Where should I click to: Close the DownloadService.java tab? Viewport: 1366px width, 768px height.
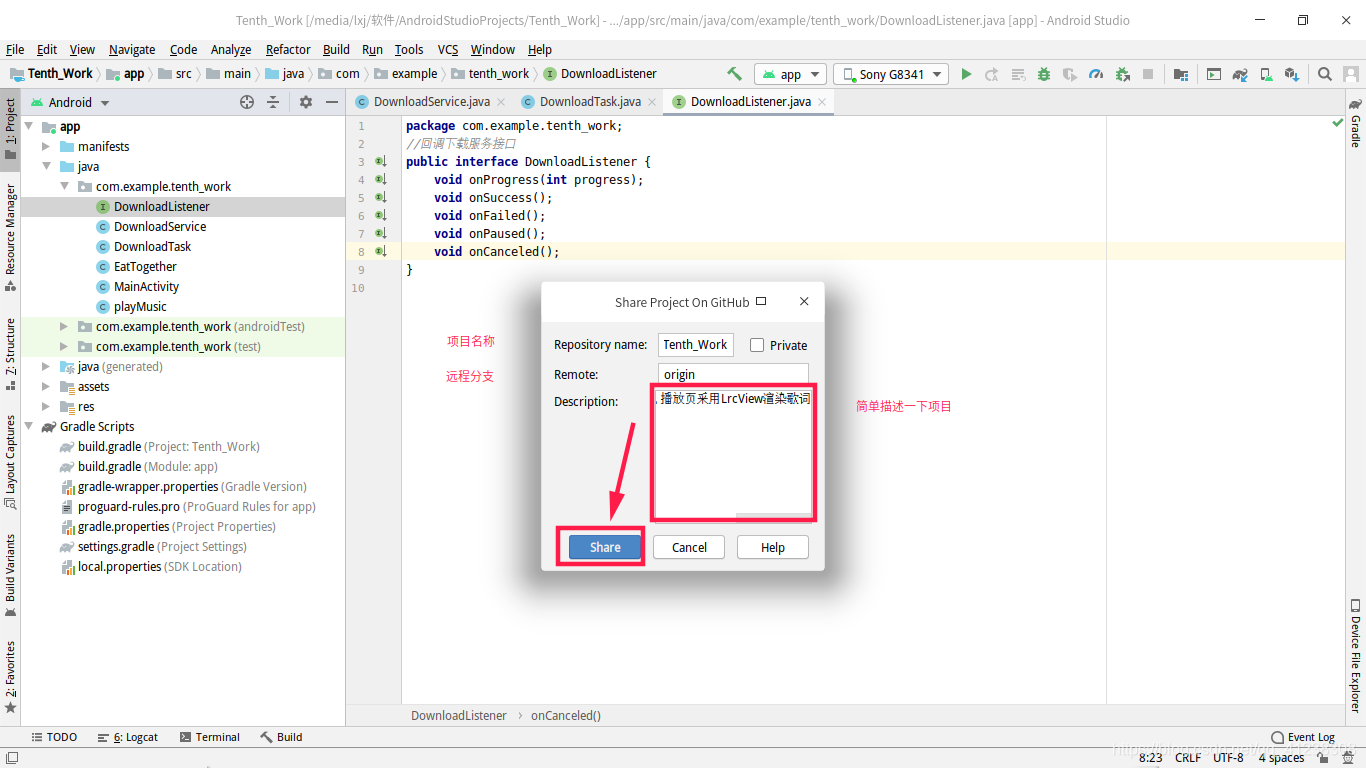tap(501, 102)
